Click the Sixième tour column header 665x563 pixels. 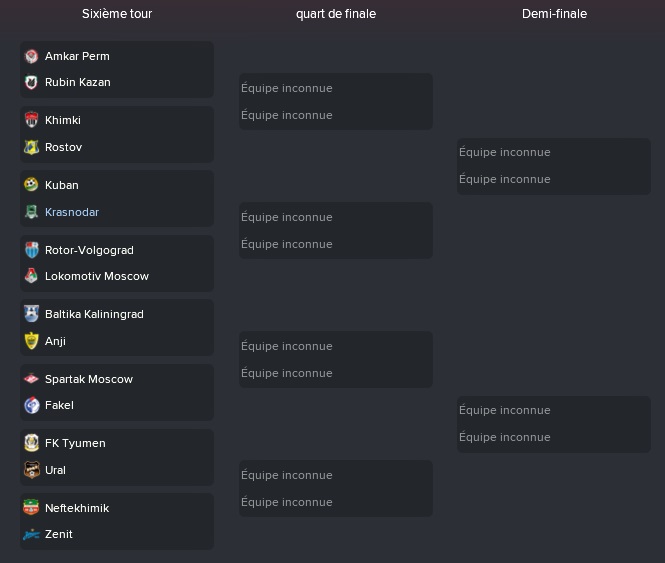(x=117, y=14)
